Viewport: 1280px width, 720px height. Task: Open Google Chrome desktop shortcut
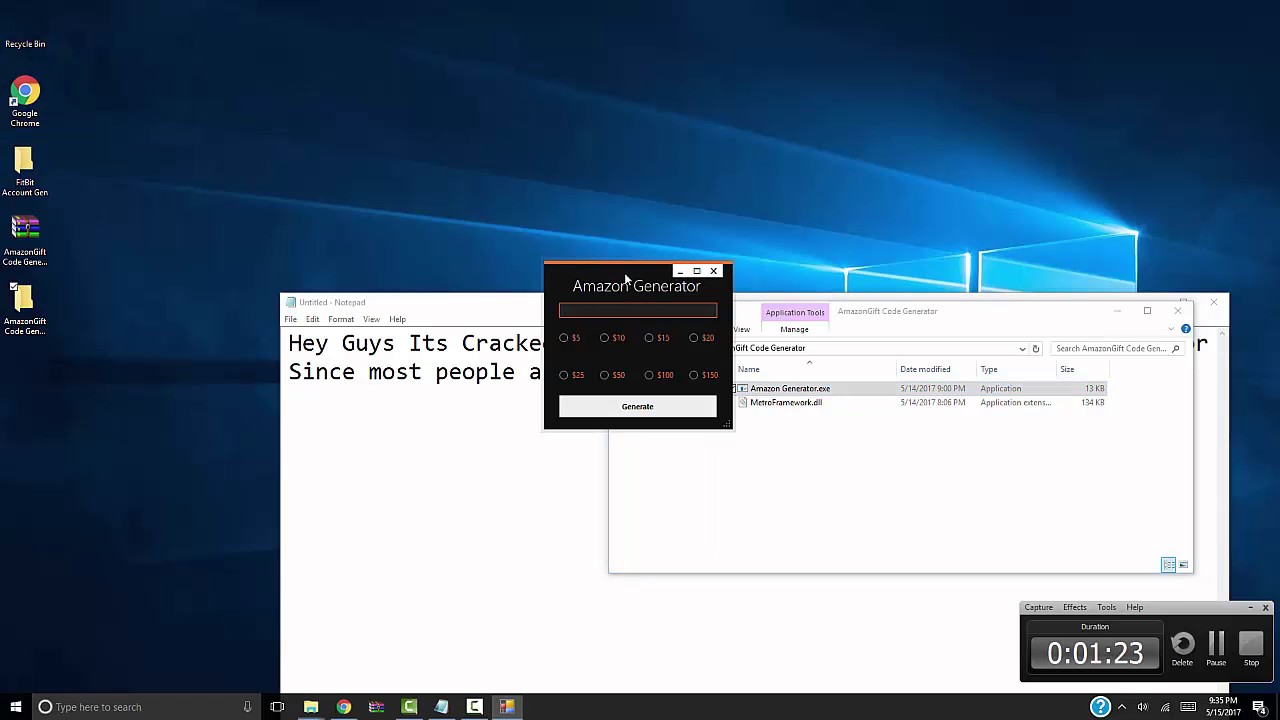click(x=25, y=103)
